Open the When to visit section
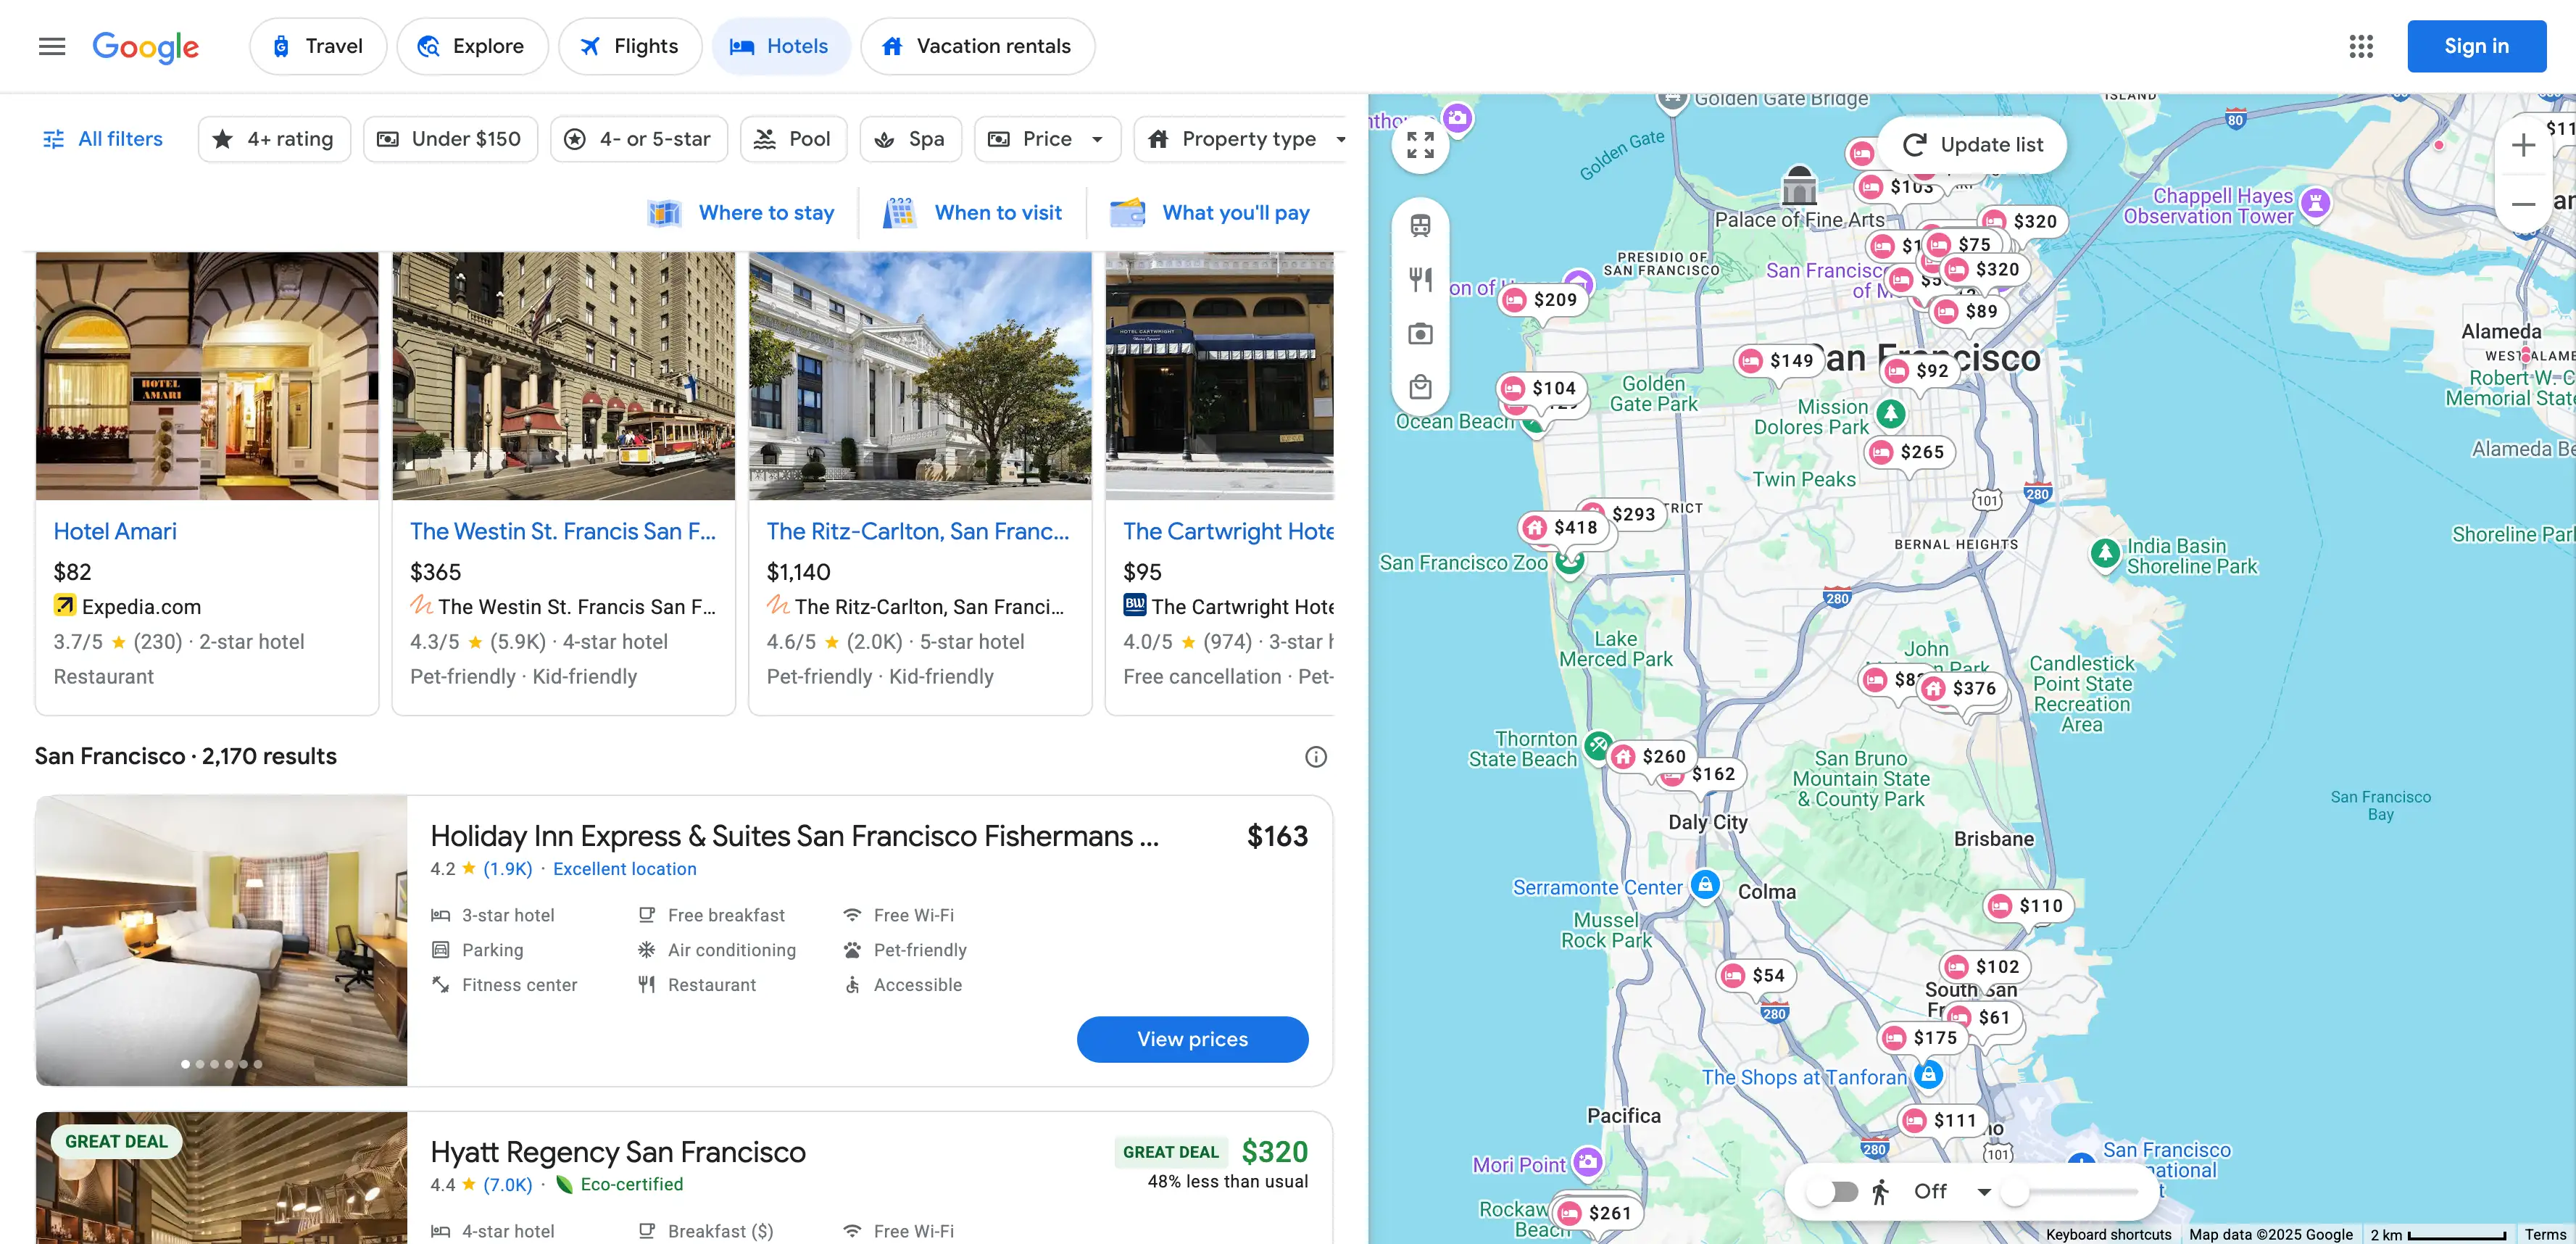This screenshot has height=1244, width=2576. point(973,212)
